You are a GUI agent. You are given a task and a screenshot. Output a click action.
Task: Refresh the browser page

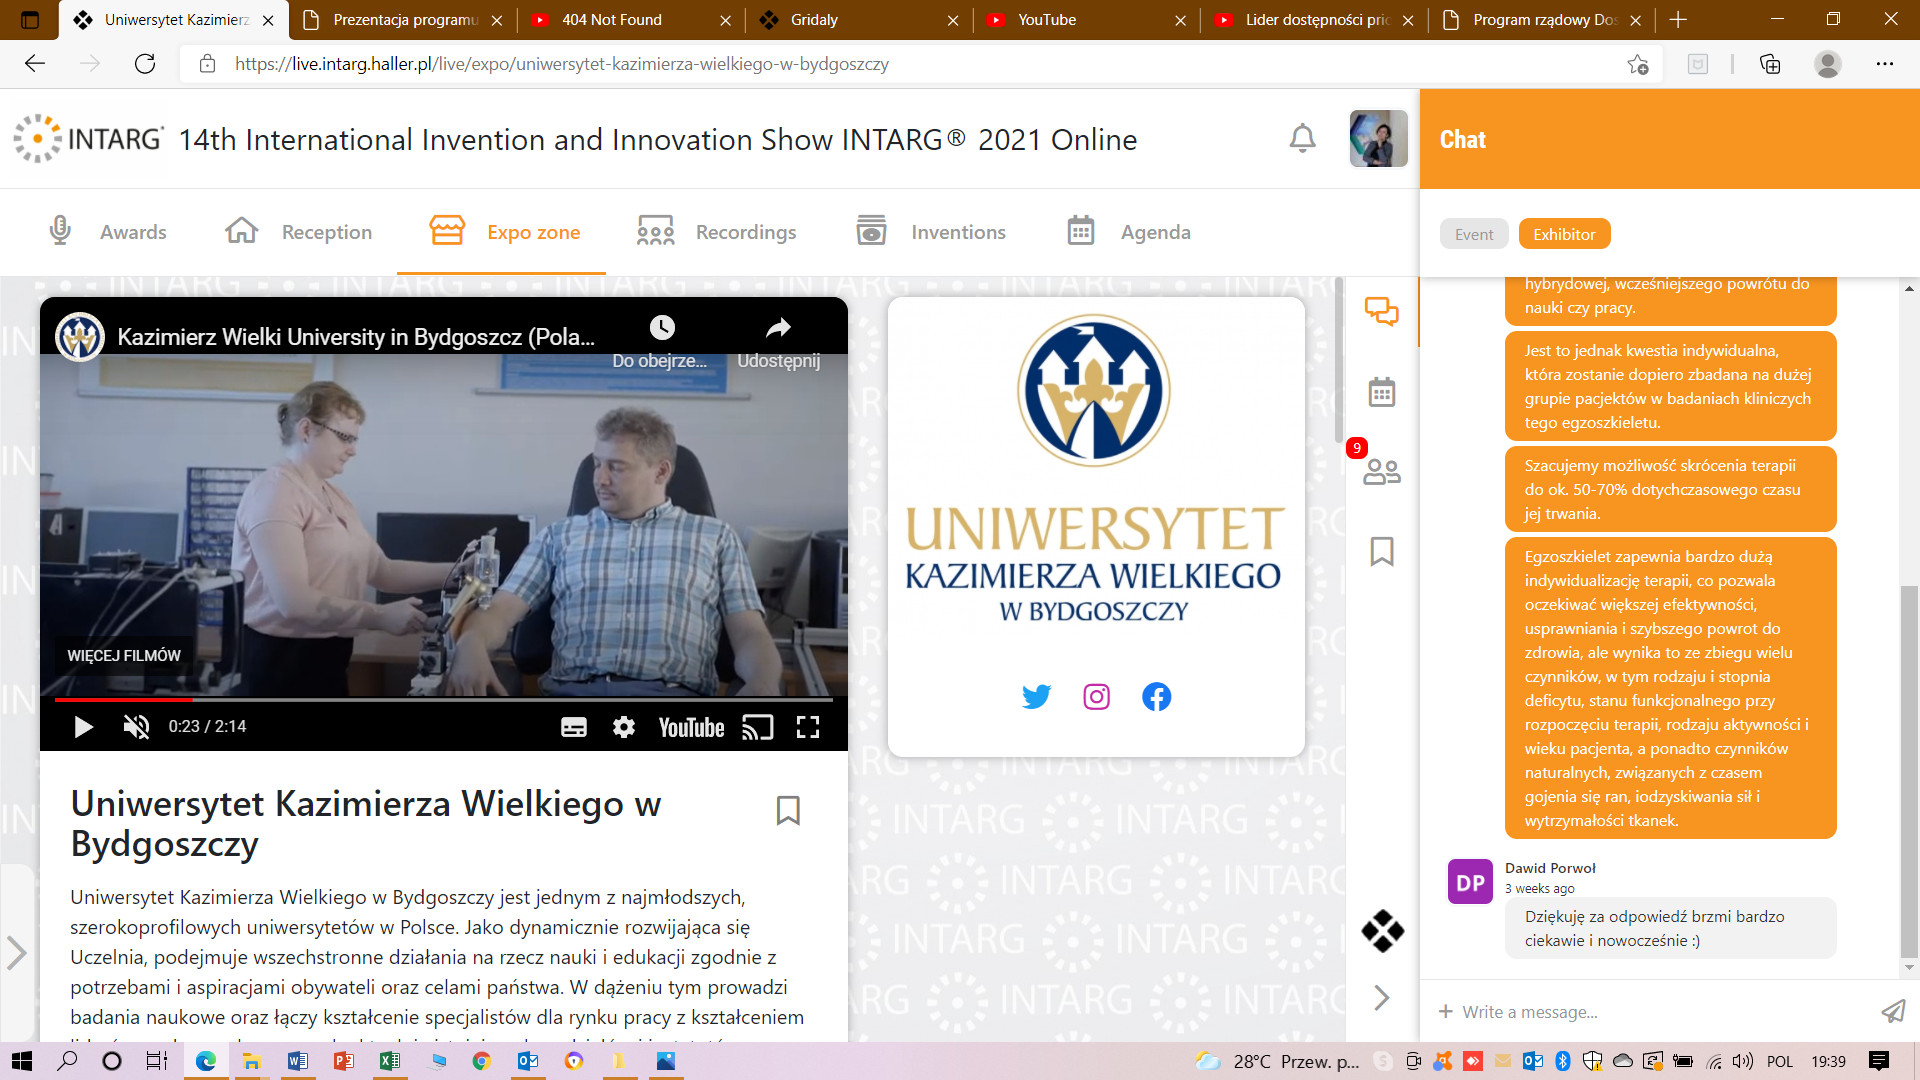(145, 64)
